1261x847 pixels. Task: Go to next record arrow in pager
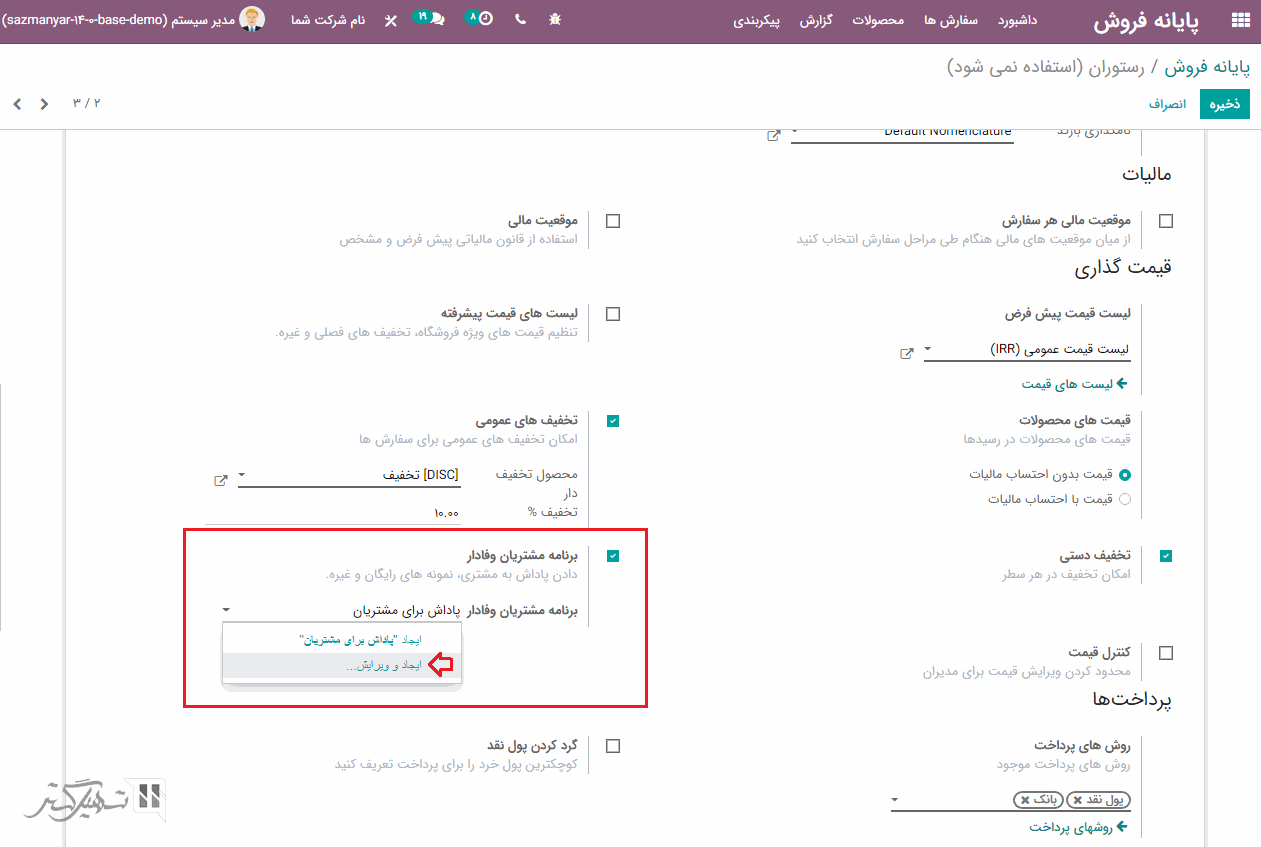point(17,104)
